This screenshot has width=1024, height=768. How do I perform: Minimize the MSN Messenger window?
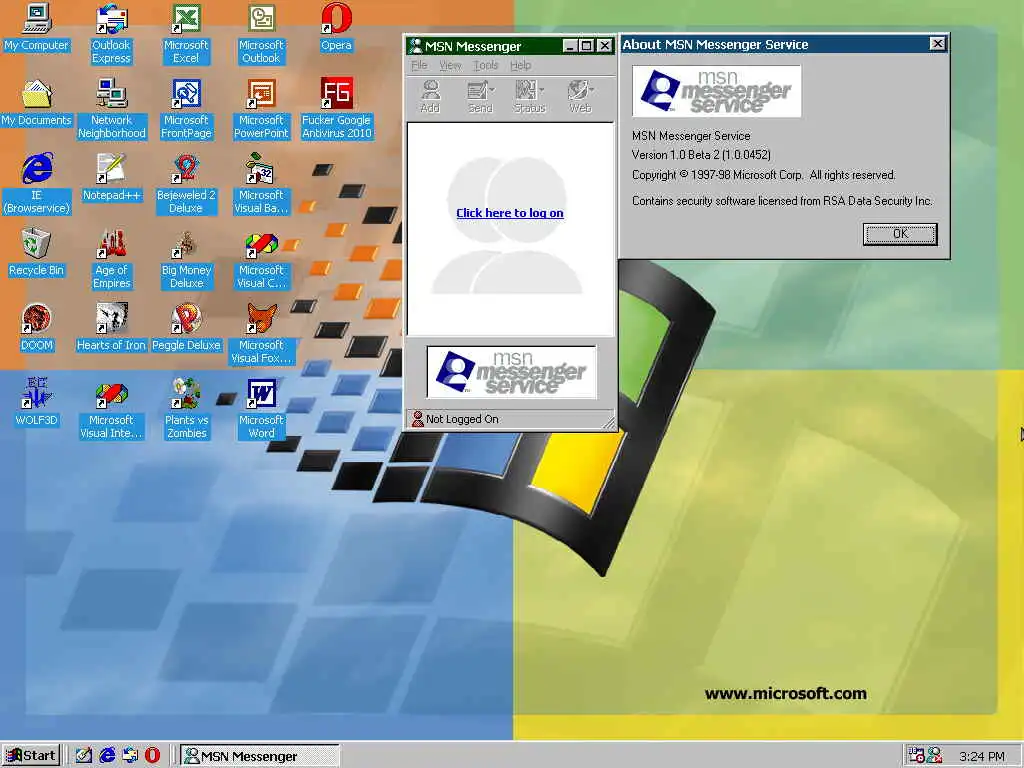570,46
